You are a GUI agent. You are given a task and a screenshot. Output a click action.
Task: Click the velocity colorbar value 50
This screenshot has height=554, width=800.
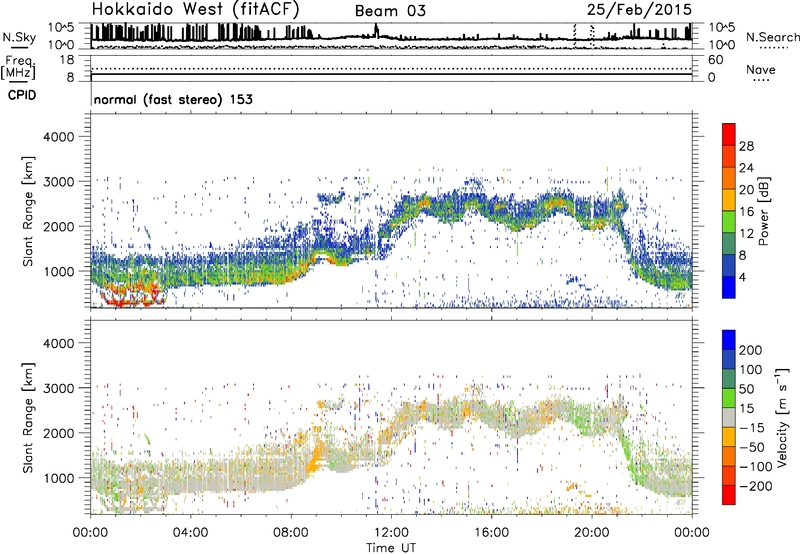(x=746, y=389)
